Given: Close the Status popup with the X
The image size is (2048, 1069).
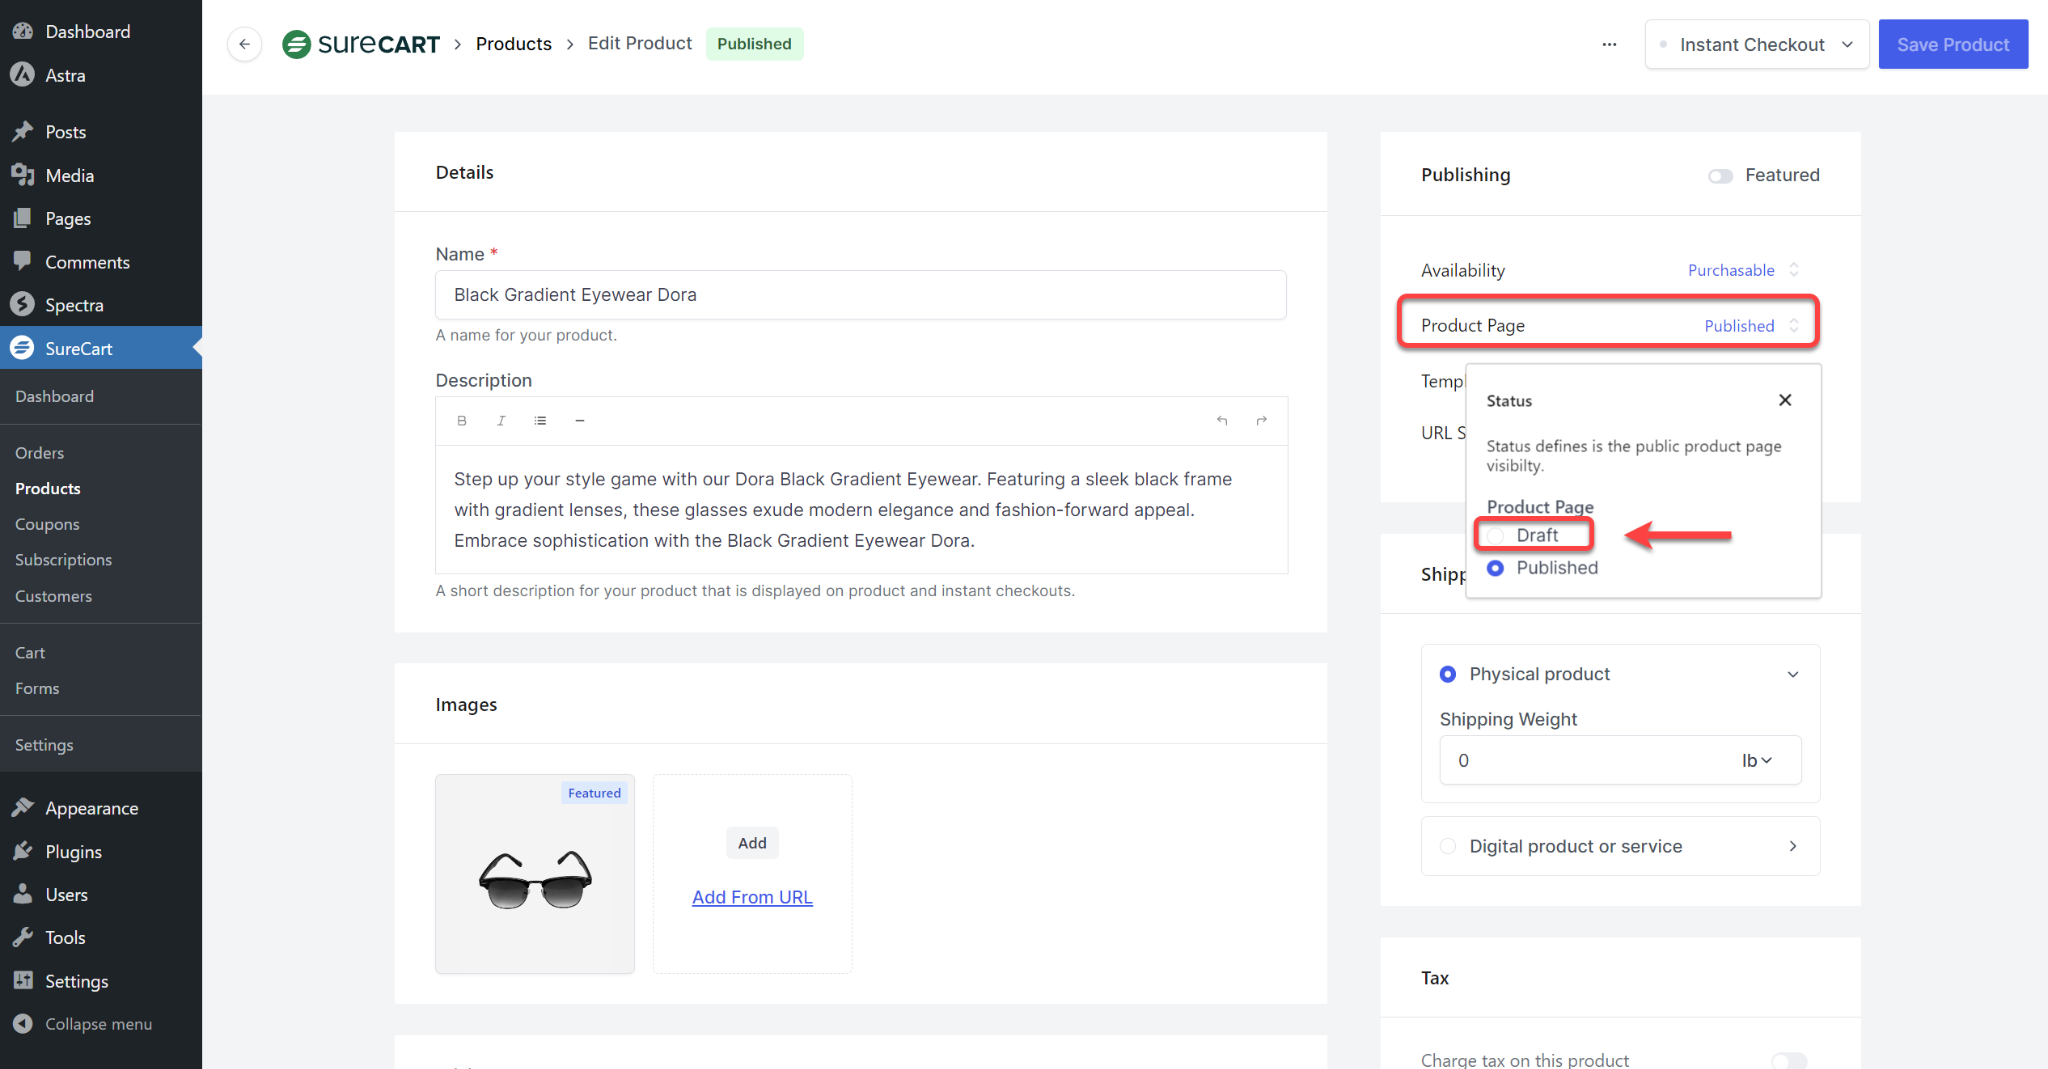Looking at the screenshot, I should [1784, 400].
